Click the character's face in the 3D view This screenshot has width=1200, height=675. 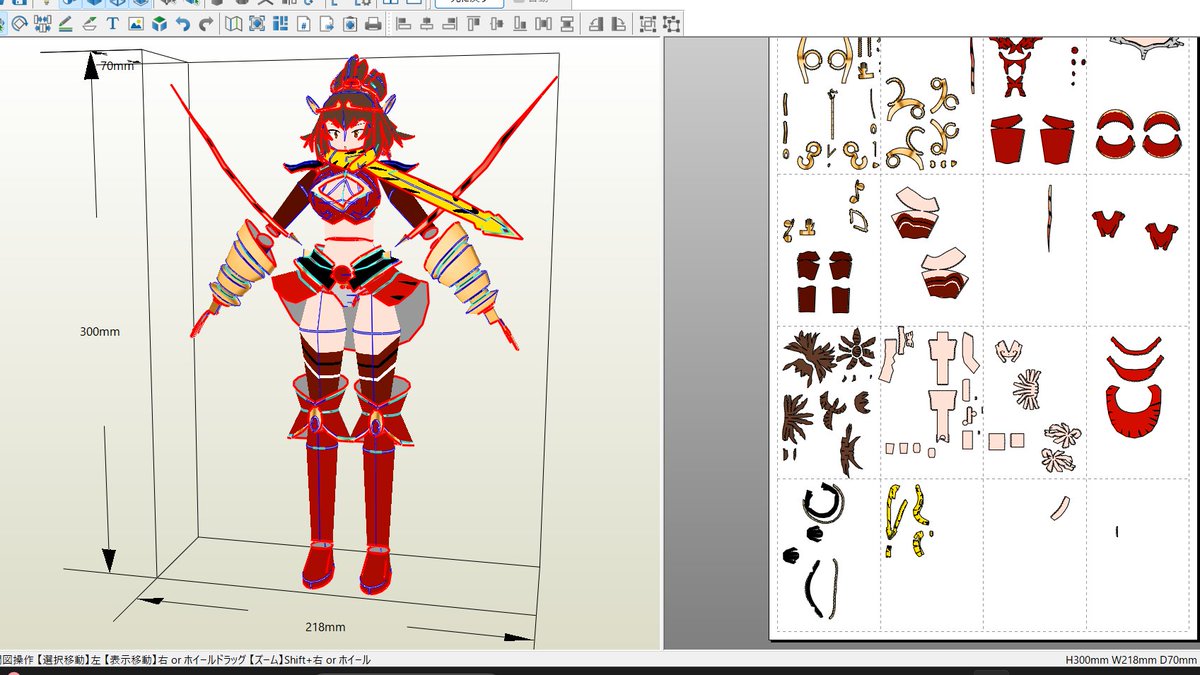click(347, 132)
